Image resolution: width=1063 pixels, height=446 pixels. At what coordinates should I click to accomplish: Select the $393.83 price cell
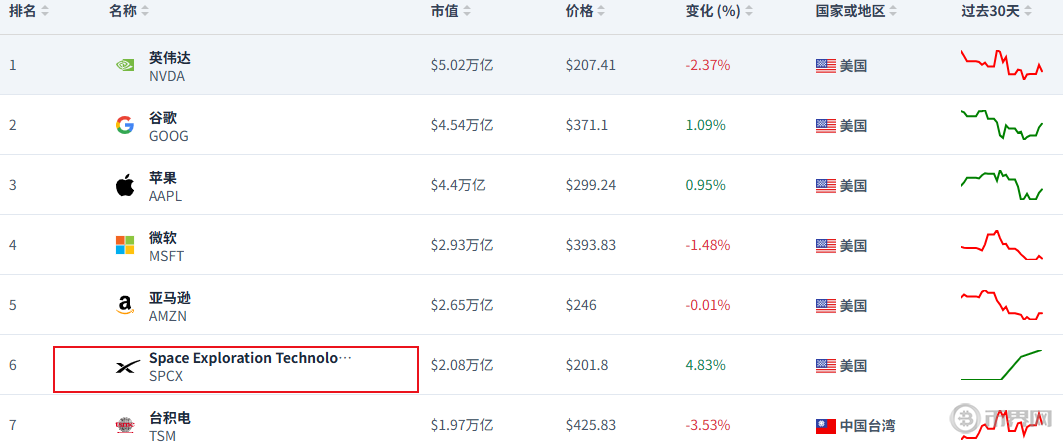591,245
